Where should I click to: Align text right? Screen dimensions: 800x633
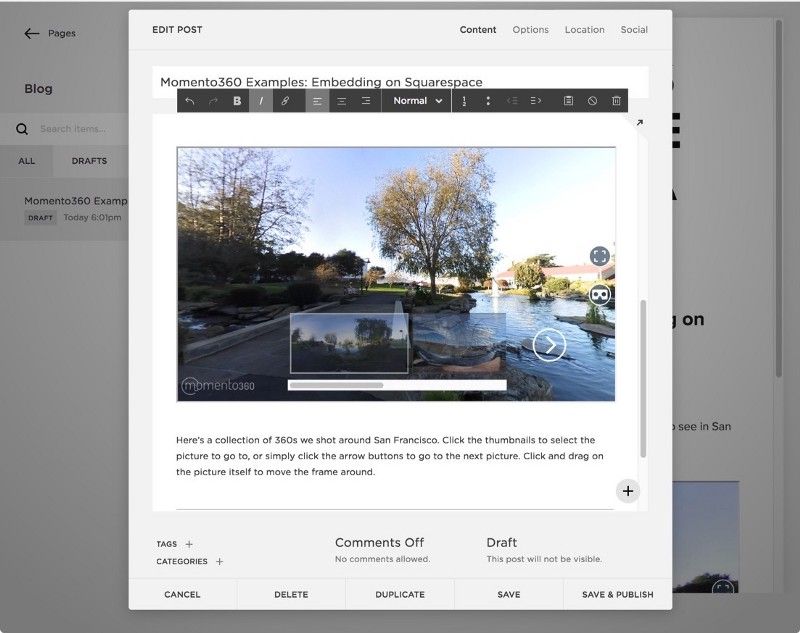[x=366, y=101]
